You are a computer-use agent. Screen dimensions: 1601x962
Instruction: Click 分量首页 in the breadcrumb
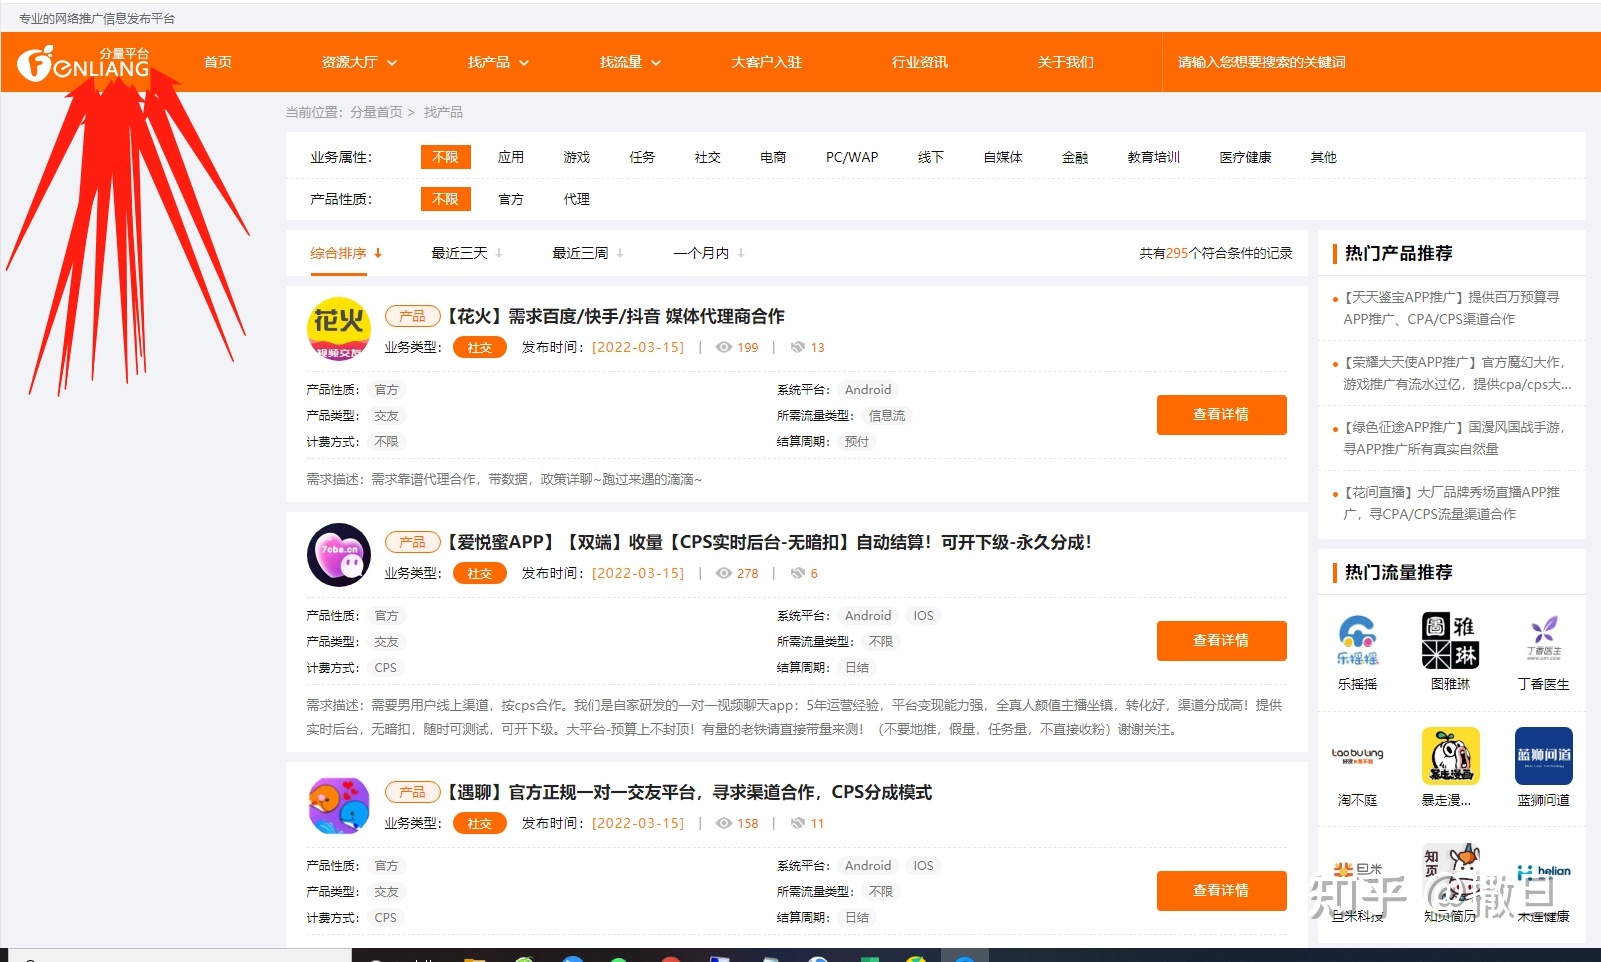point(376,112)
